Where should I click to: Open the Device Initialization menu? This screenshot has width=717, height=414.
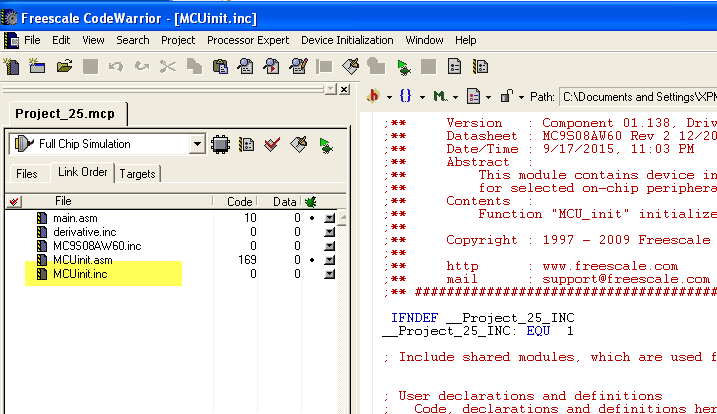point(347,40)
